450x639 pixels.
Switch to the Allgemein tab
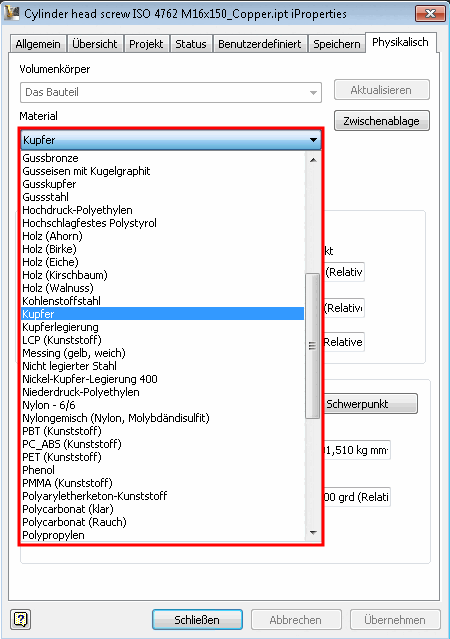(x=38, y=44)
